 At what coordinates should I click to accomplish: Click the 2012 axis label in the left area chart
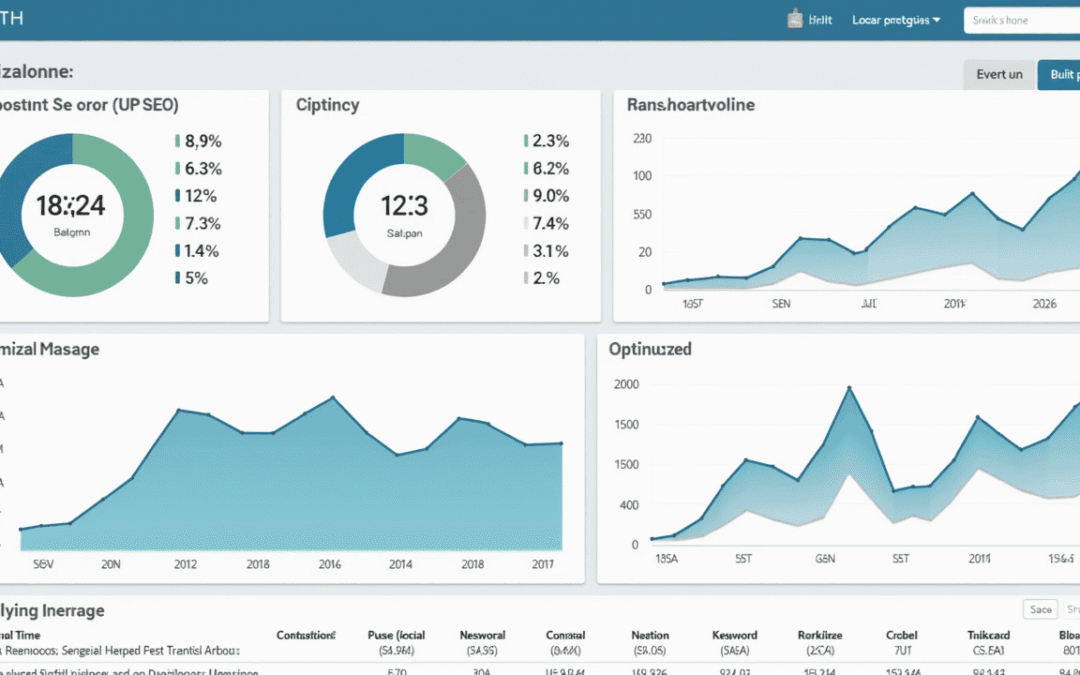[x=185, y=564]
